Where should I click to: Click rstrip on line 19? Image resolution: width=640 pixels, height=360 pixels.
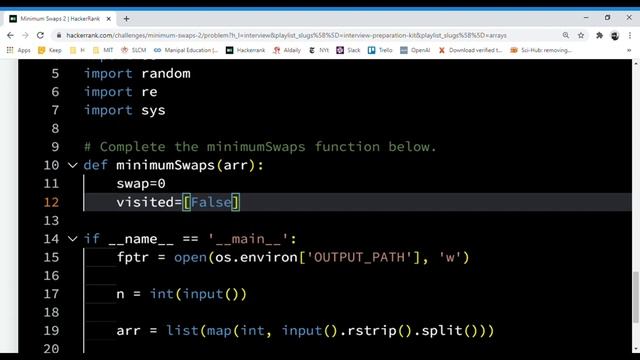click(372, 331)
